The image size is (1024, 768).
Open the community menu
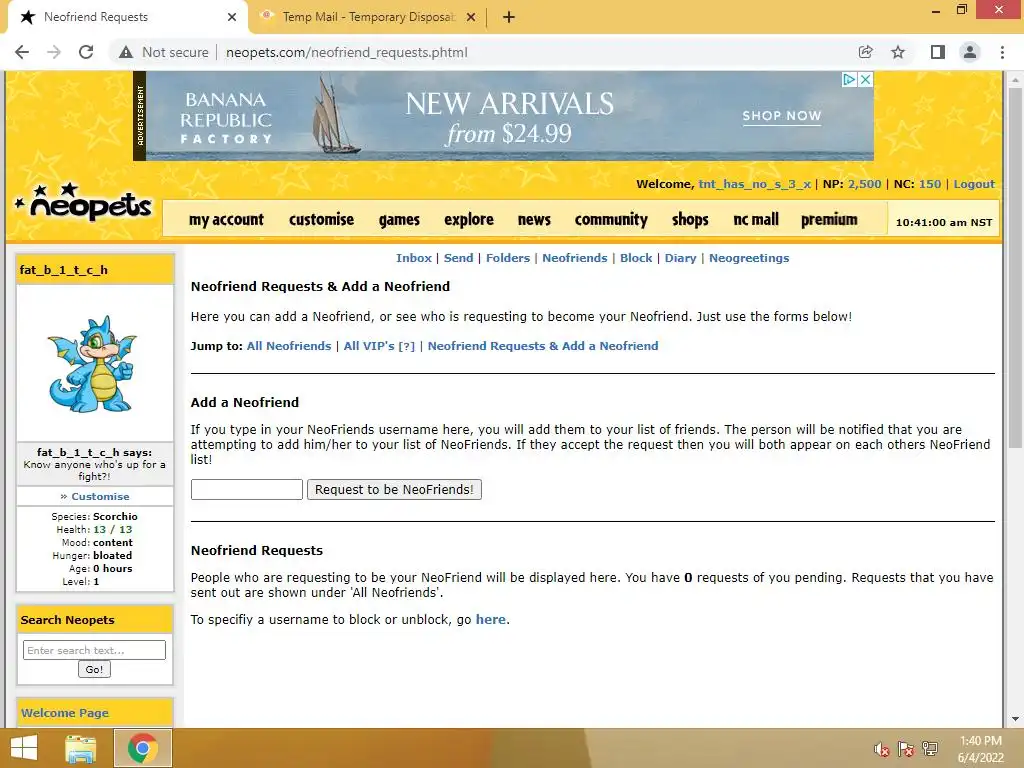[x=611, y=219]
